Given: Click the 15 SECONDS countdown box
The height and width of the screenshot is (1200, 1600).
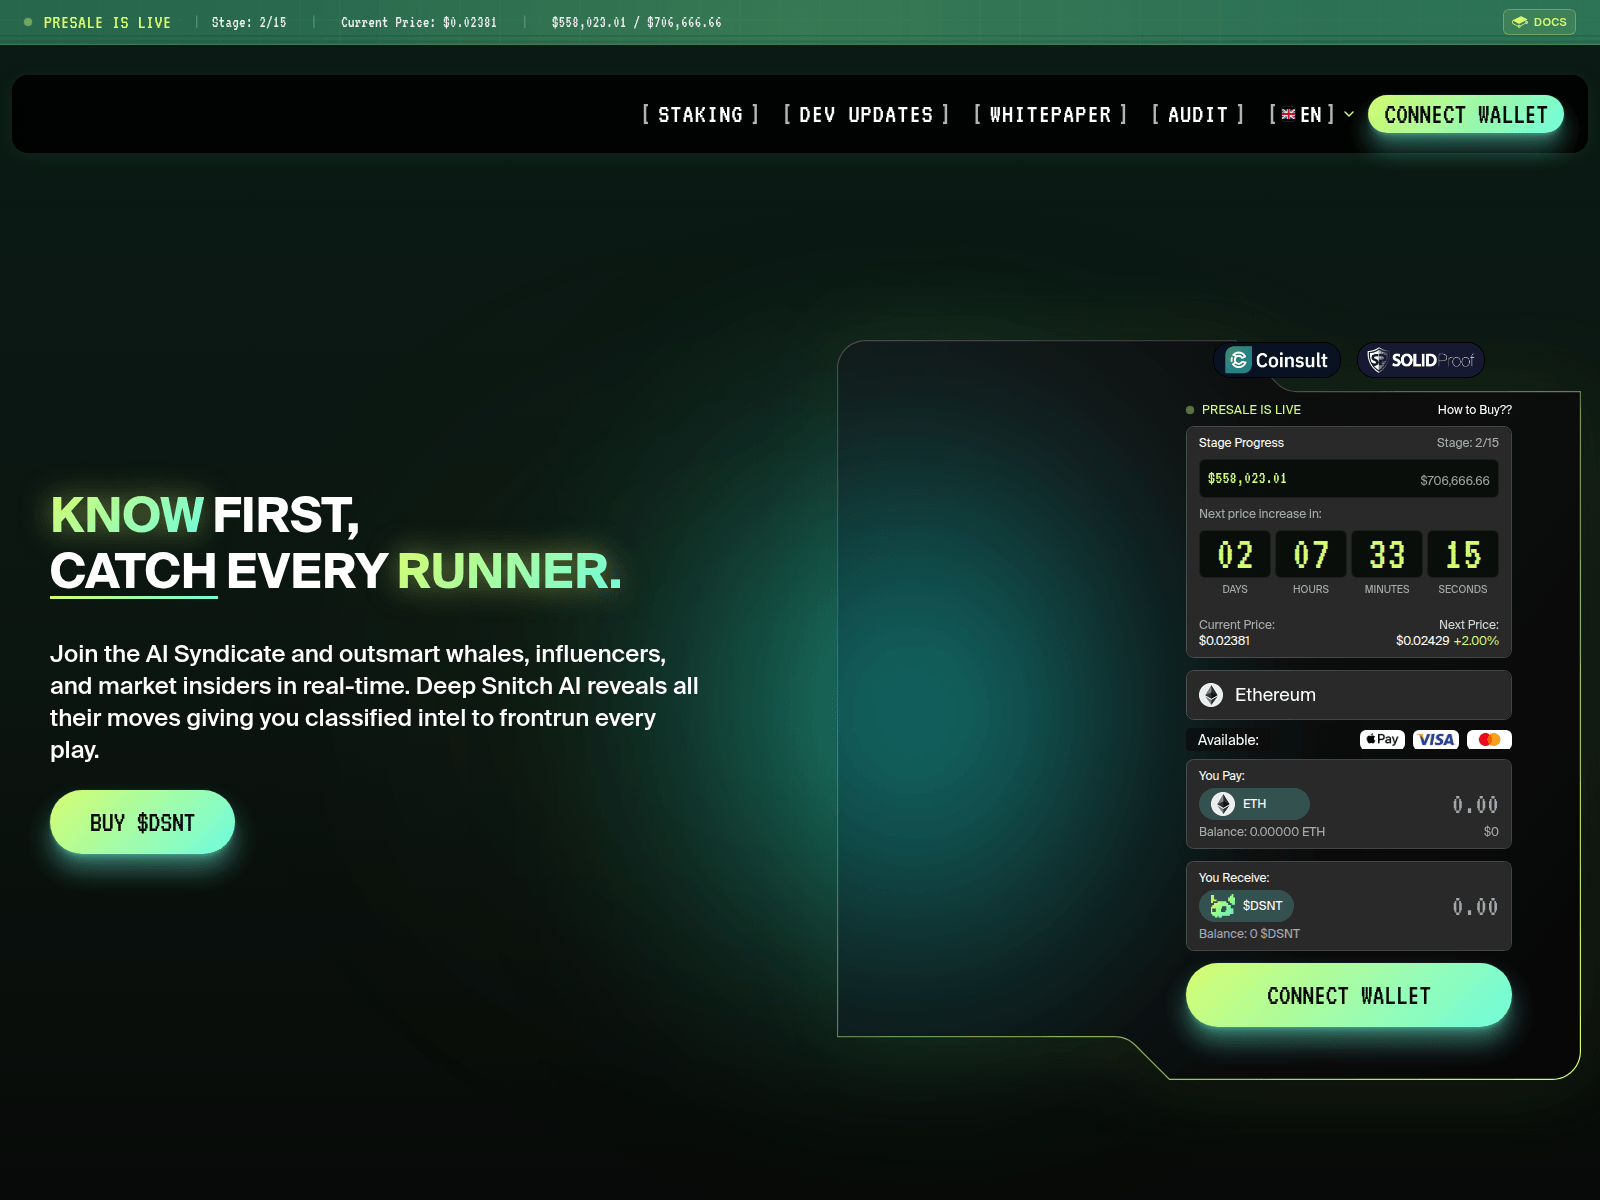Looking at the screenshot, I should pyautogui.click(x=1463, y=554).
